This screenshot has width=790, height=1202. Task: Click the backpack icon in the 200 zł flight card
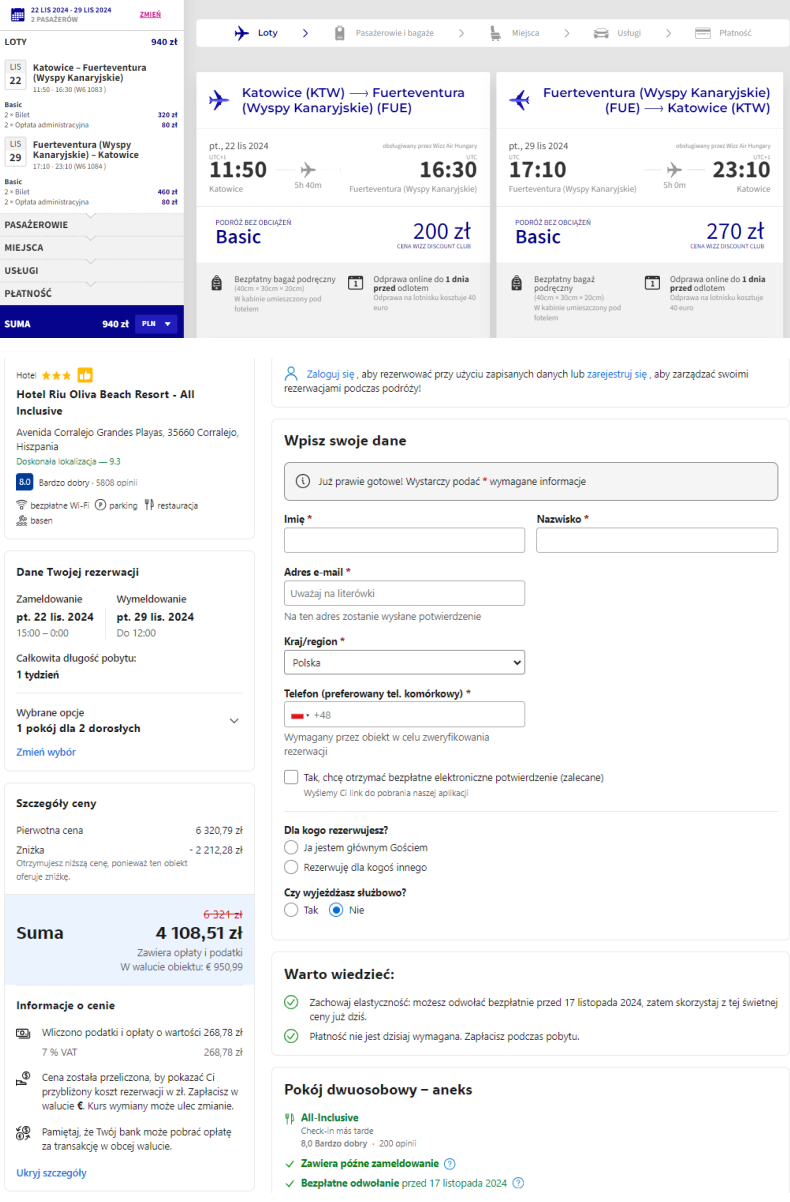tap(217, 283)
